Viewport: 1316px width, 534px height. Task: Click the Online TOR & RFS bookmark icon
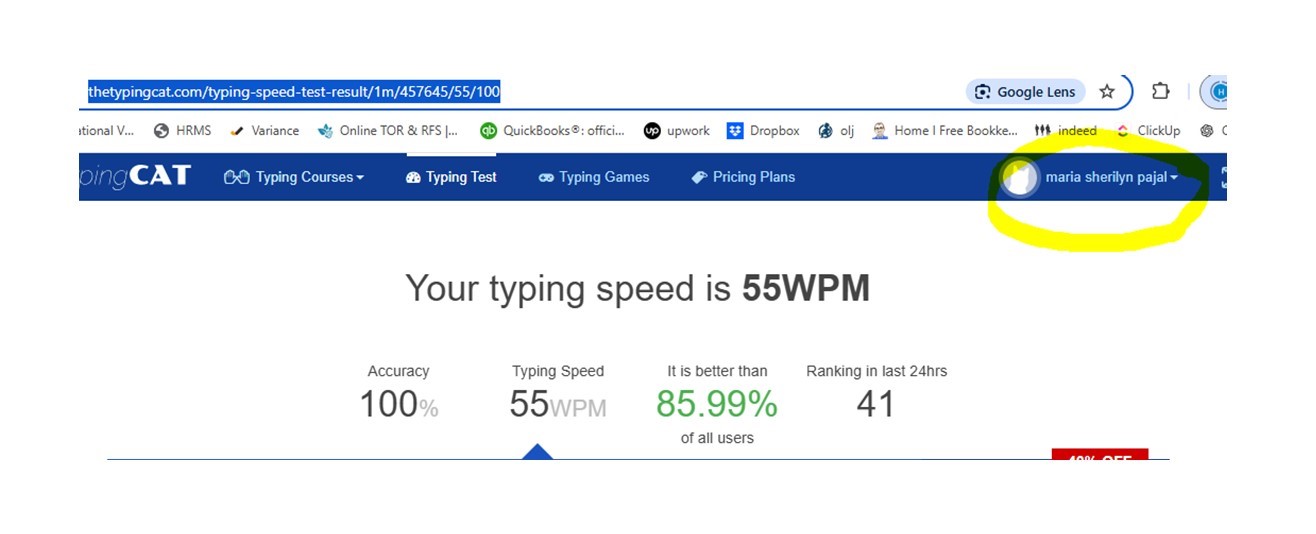coord(325,130)
